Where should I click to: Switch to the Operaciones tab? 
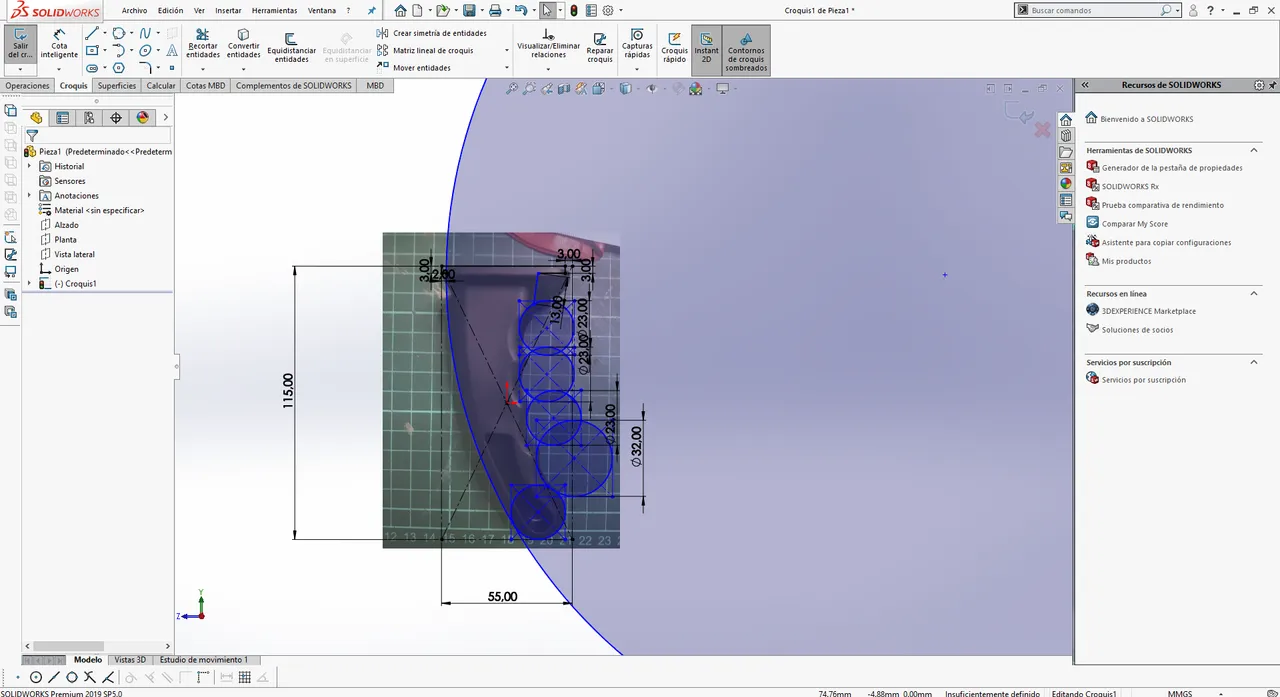pyautogui.click(x=27, y=86)
